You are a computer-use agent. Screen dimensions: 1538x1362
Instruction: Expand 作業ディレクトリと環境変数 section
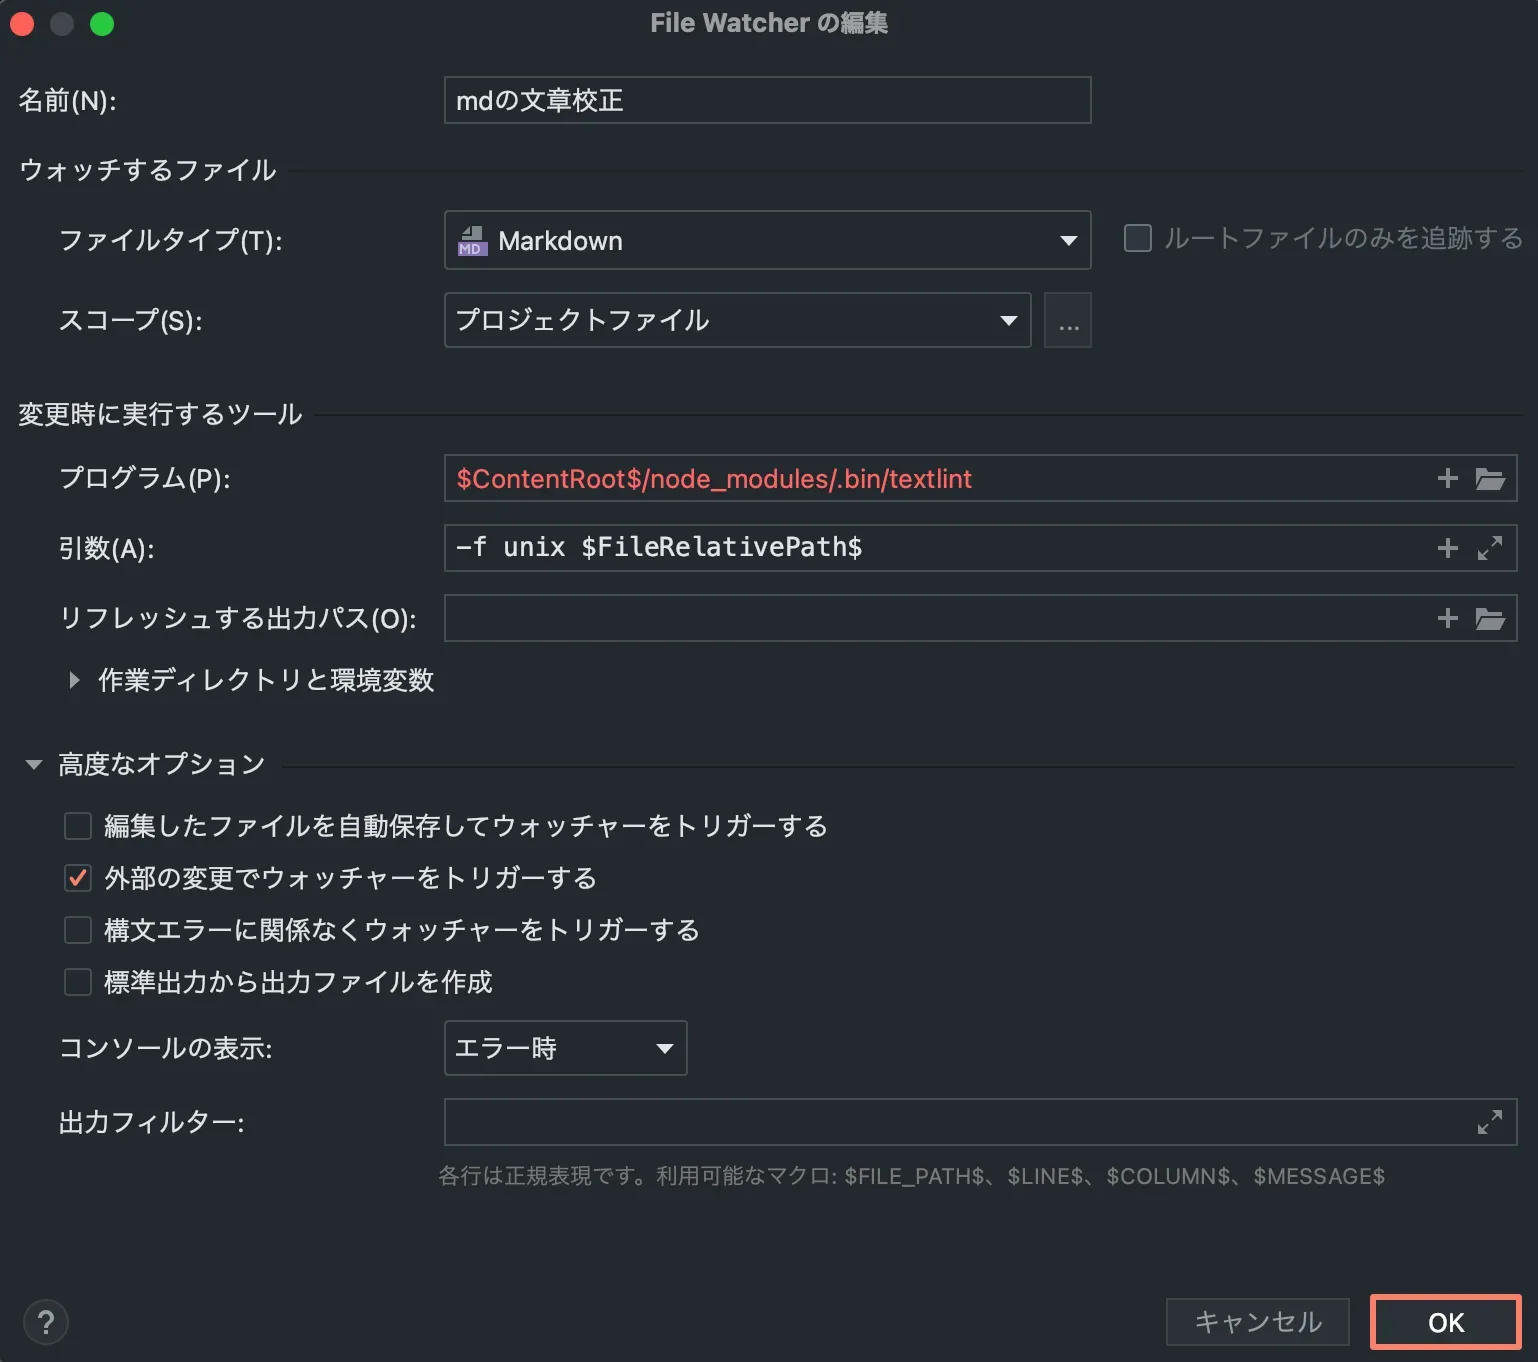[x=74, y=680]
